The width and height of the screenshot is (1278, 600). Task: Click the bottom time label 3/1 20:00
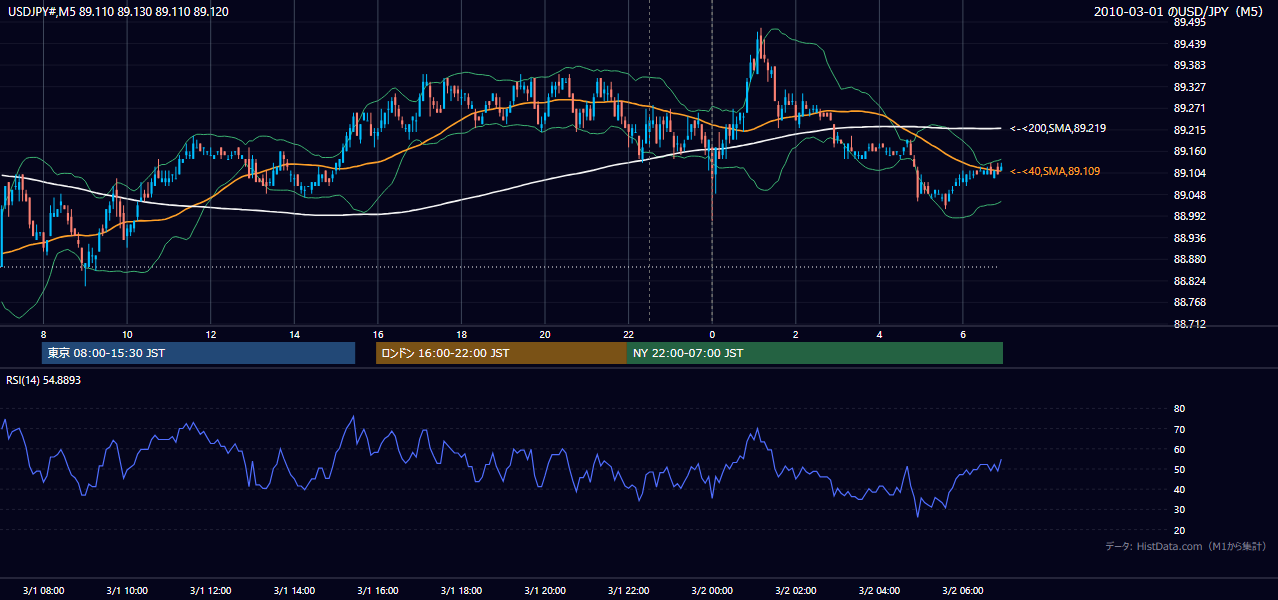544,591
